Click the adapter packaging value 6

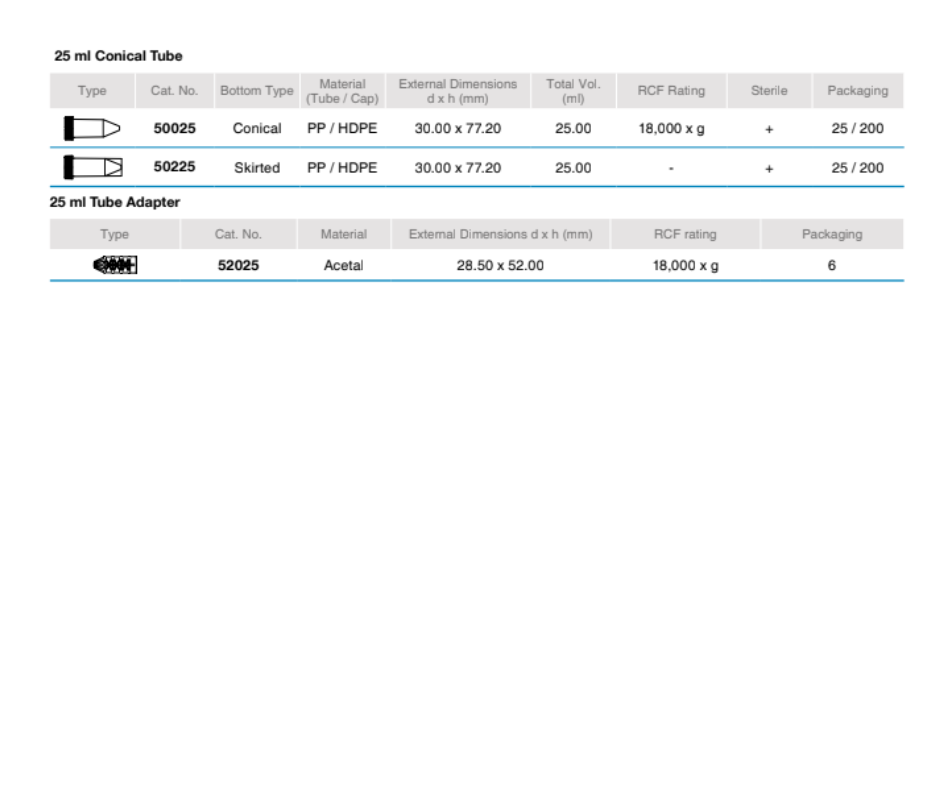coord(831,266)
